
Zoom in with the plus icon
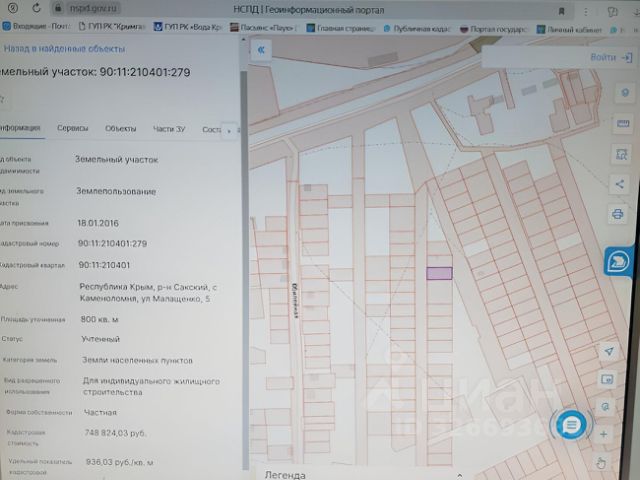tap(604, 434)
